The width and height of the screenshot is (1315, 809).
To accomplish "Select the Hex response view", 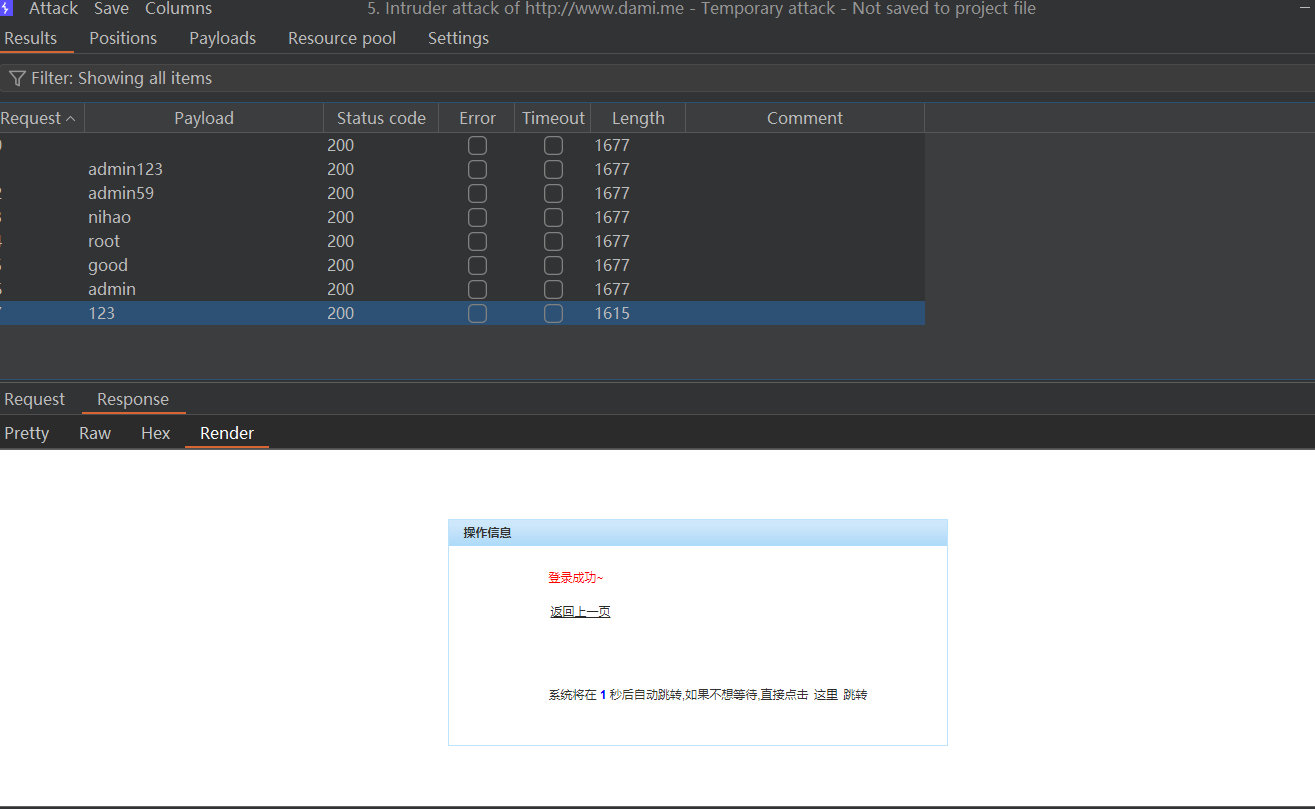I will tap(155, 432).
